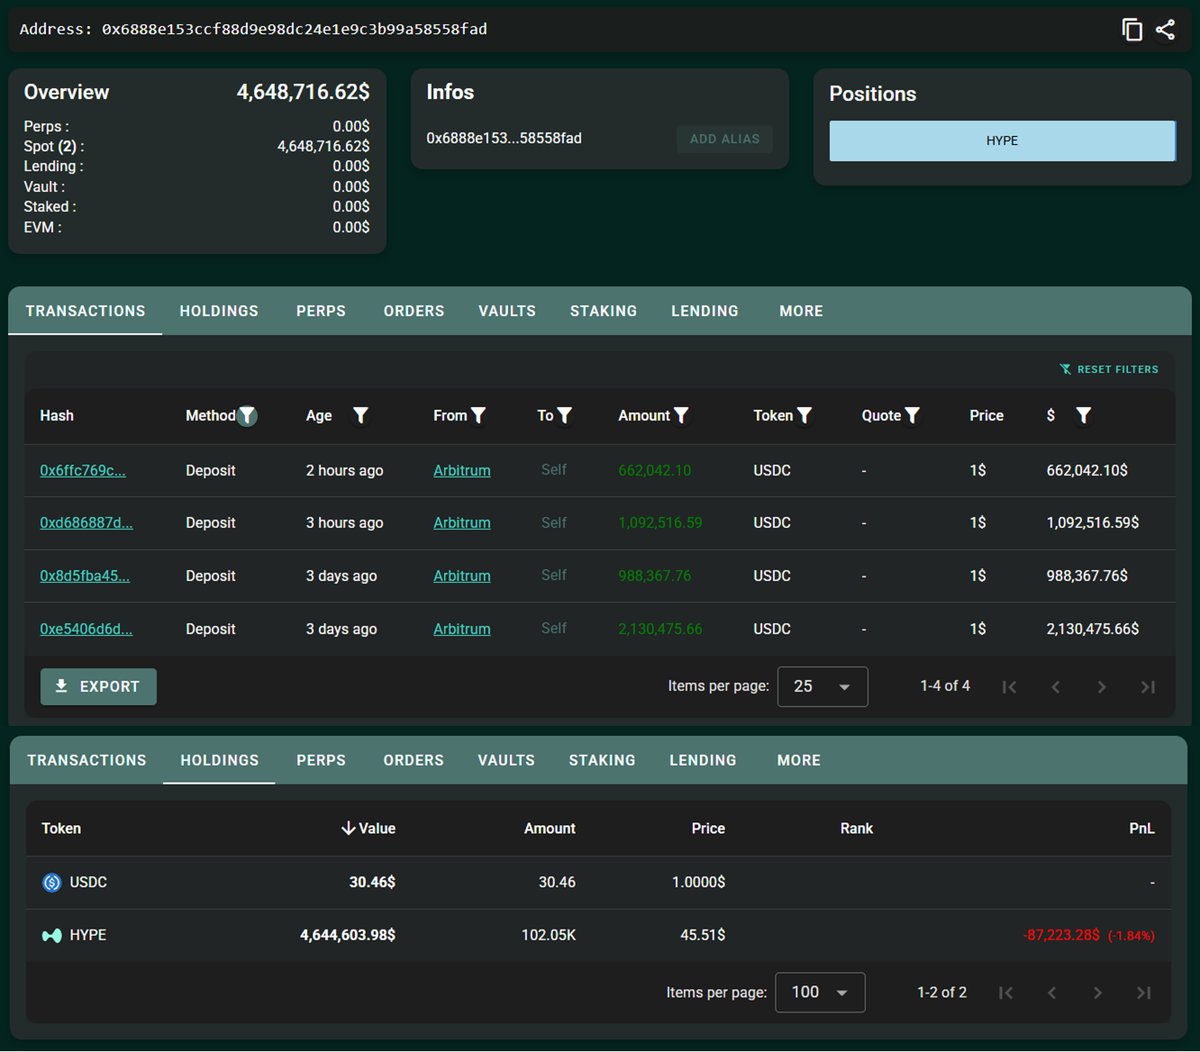Sort holdings by the Value column arrow
The image size is (1200, 1052).
click(348, 828)
